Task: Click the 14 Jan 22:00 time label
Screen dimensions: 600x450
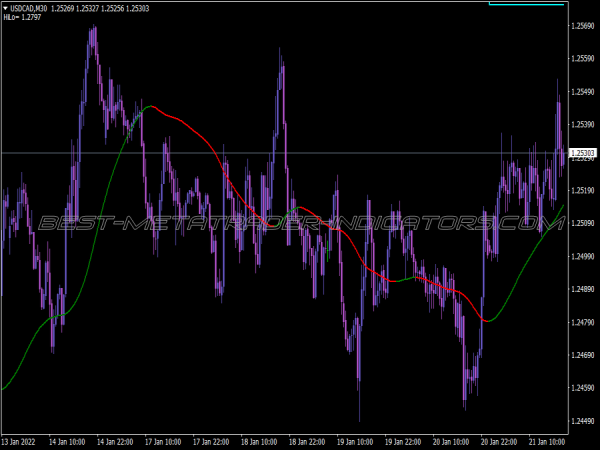Action: 115,442
